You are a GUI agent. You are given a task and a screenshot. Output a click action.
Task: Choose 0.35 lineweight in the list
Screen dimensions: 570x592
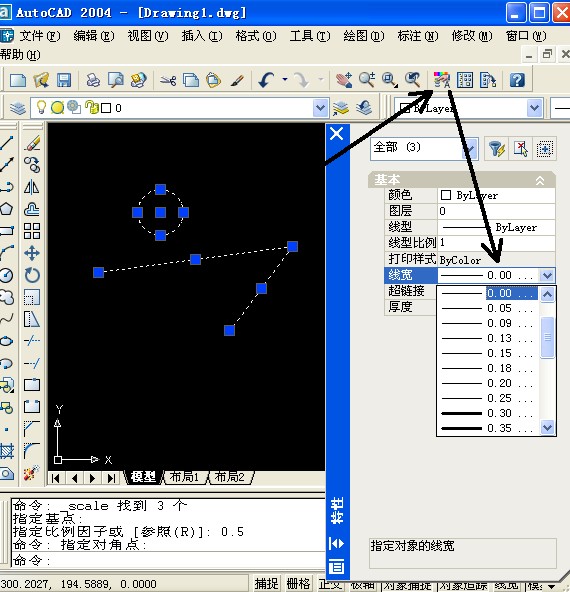488,428
